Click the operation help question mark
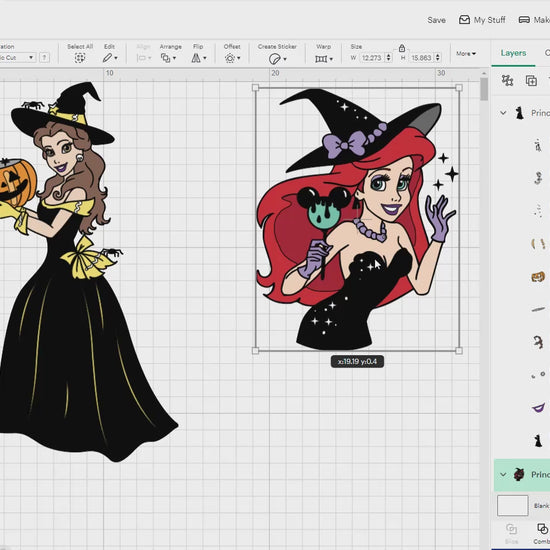This screenshot has width=550, height=550. 44,57
